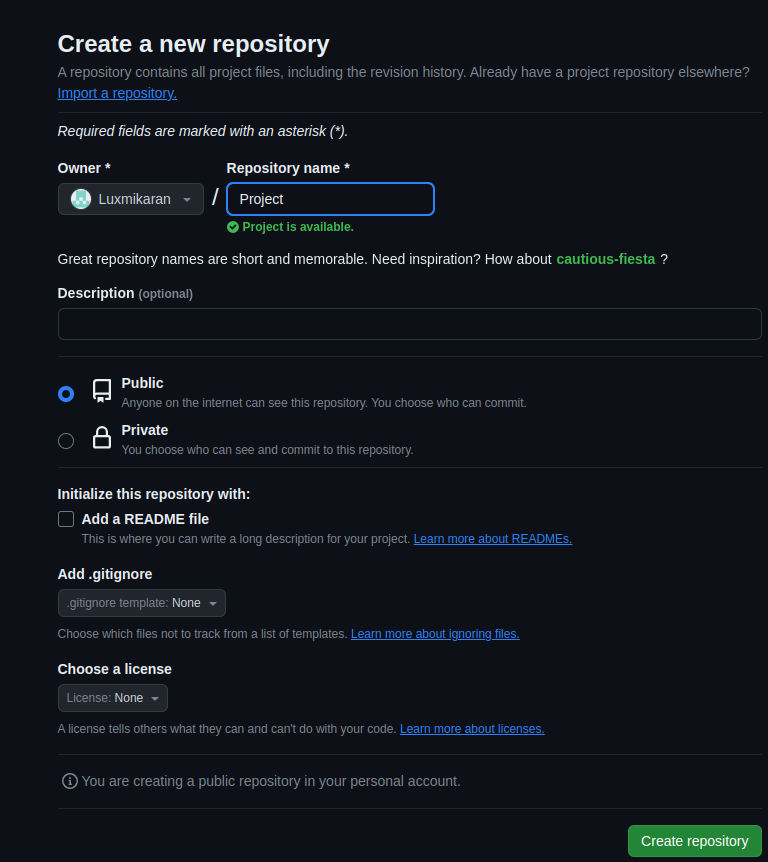
Task: Click the caret arrow on owner selector
Action: click(x=188, y=198)
